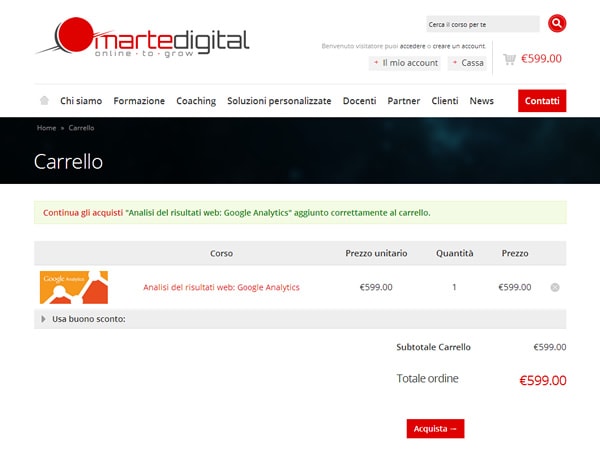
Task: Open the Docenti menu item
Action: pos(359,101)
